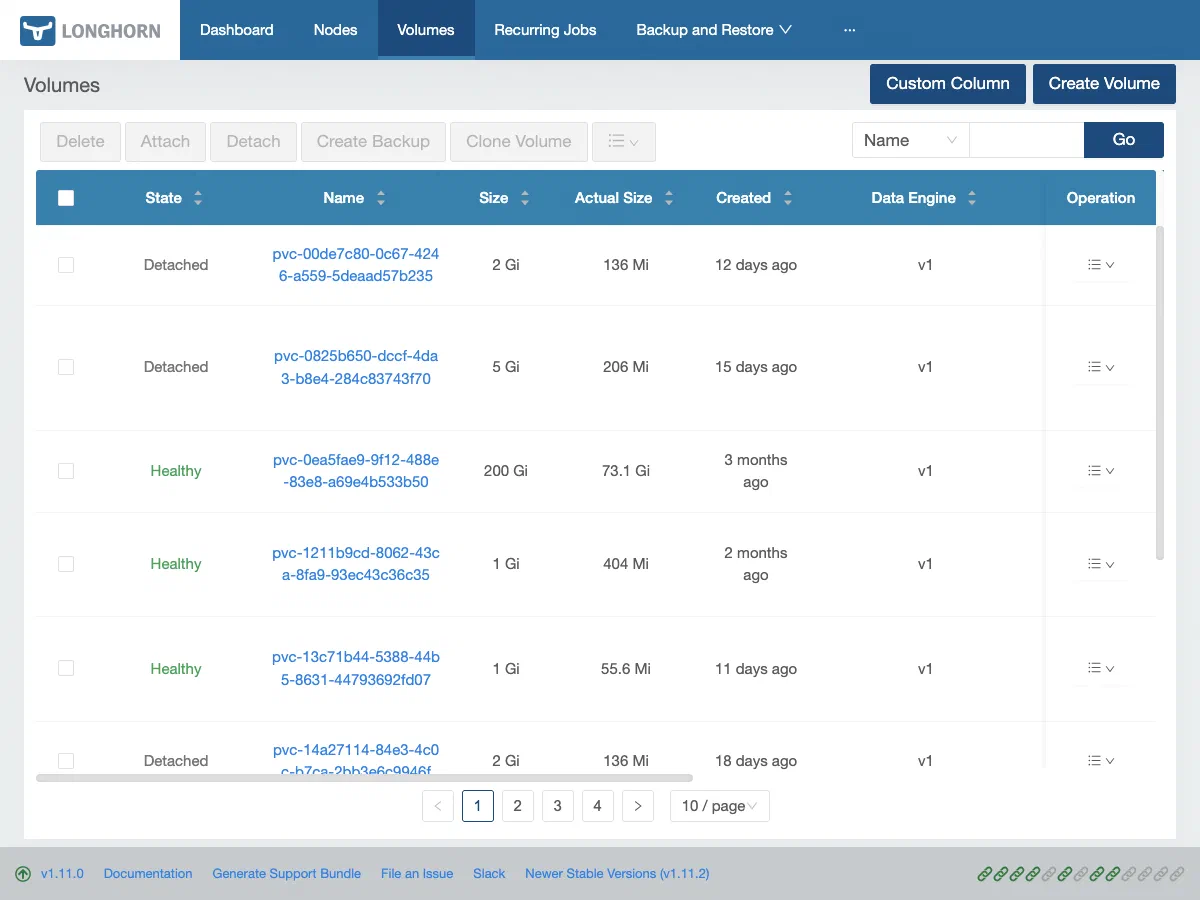Go to page 4
The height and width of the screenshot is (900, 1200).
pyautogui.click(x=598, y=806)
